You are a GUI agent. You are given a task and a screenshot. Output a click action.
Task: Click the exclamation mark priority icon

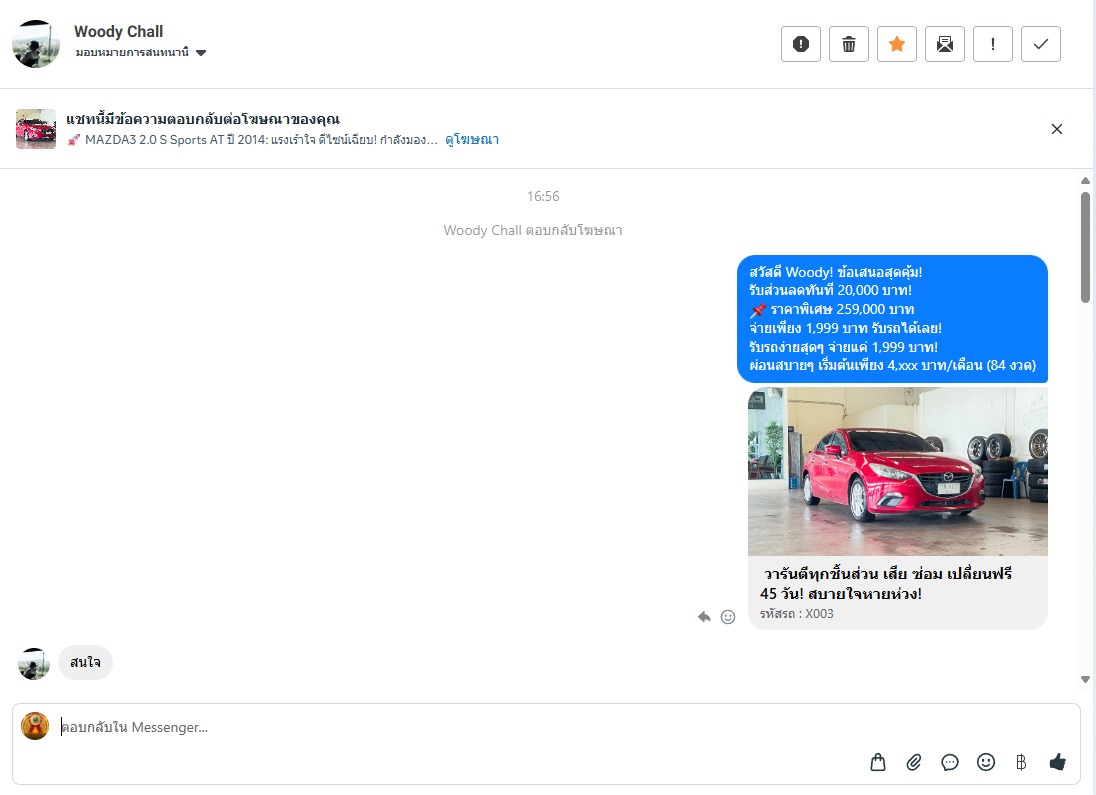click(993, 44)
